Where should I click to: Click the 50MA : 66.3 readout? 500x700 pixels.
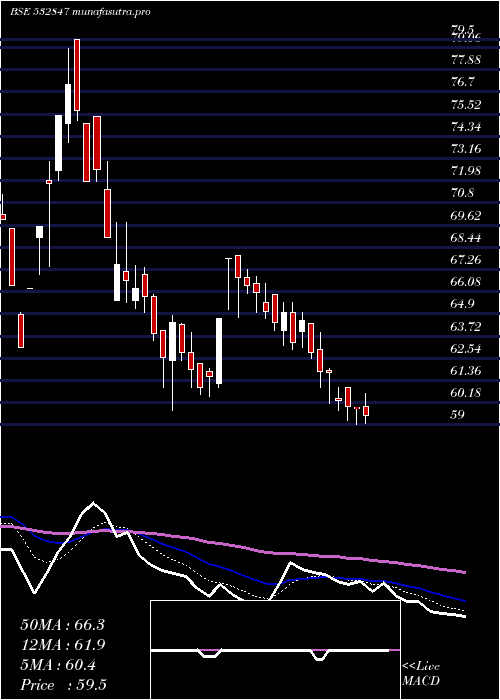[62, 625]
